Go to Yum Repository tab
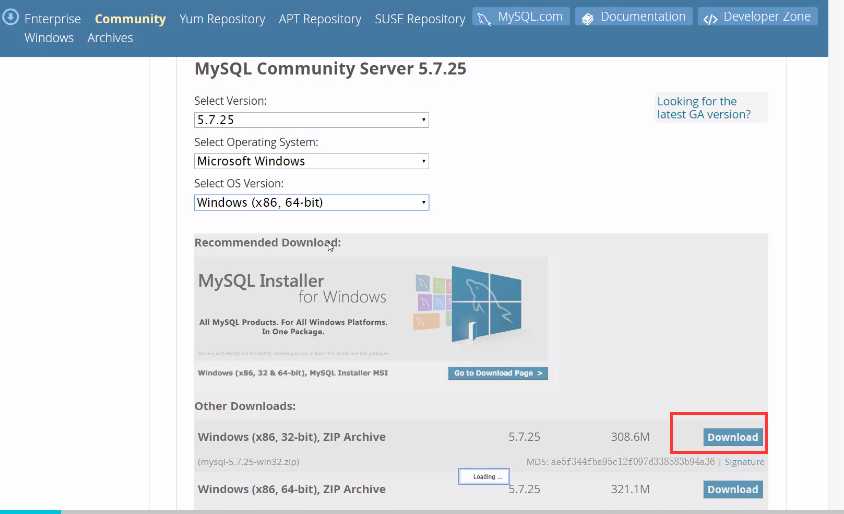 tap(222, 19)
